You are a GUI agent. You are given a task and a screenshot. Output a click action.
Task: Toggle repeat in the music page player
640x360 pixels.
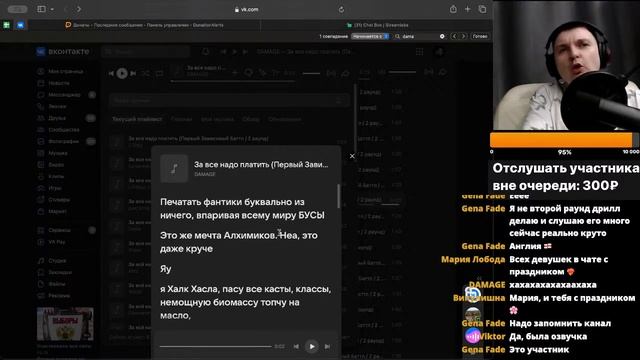(160, 73)
